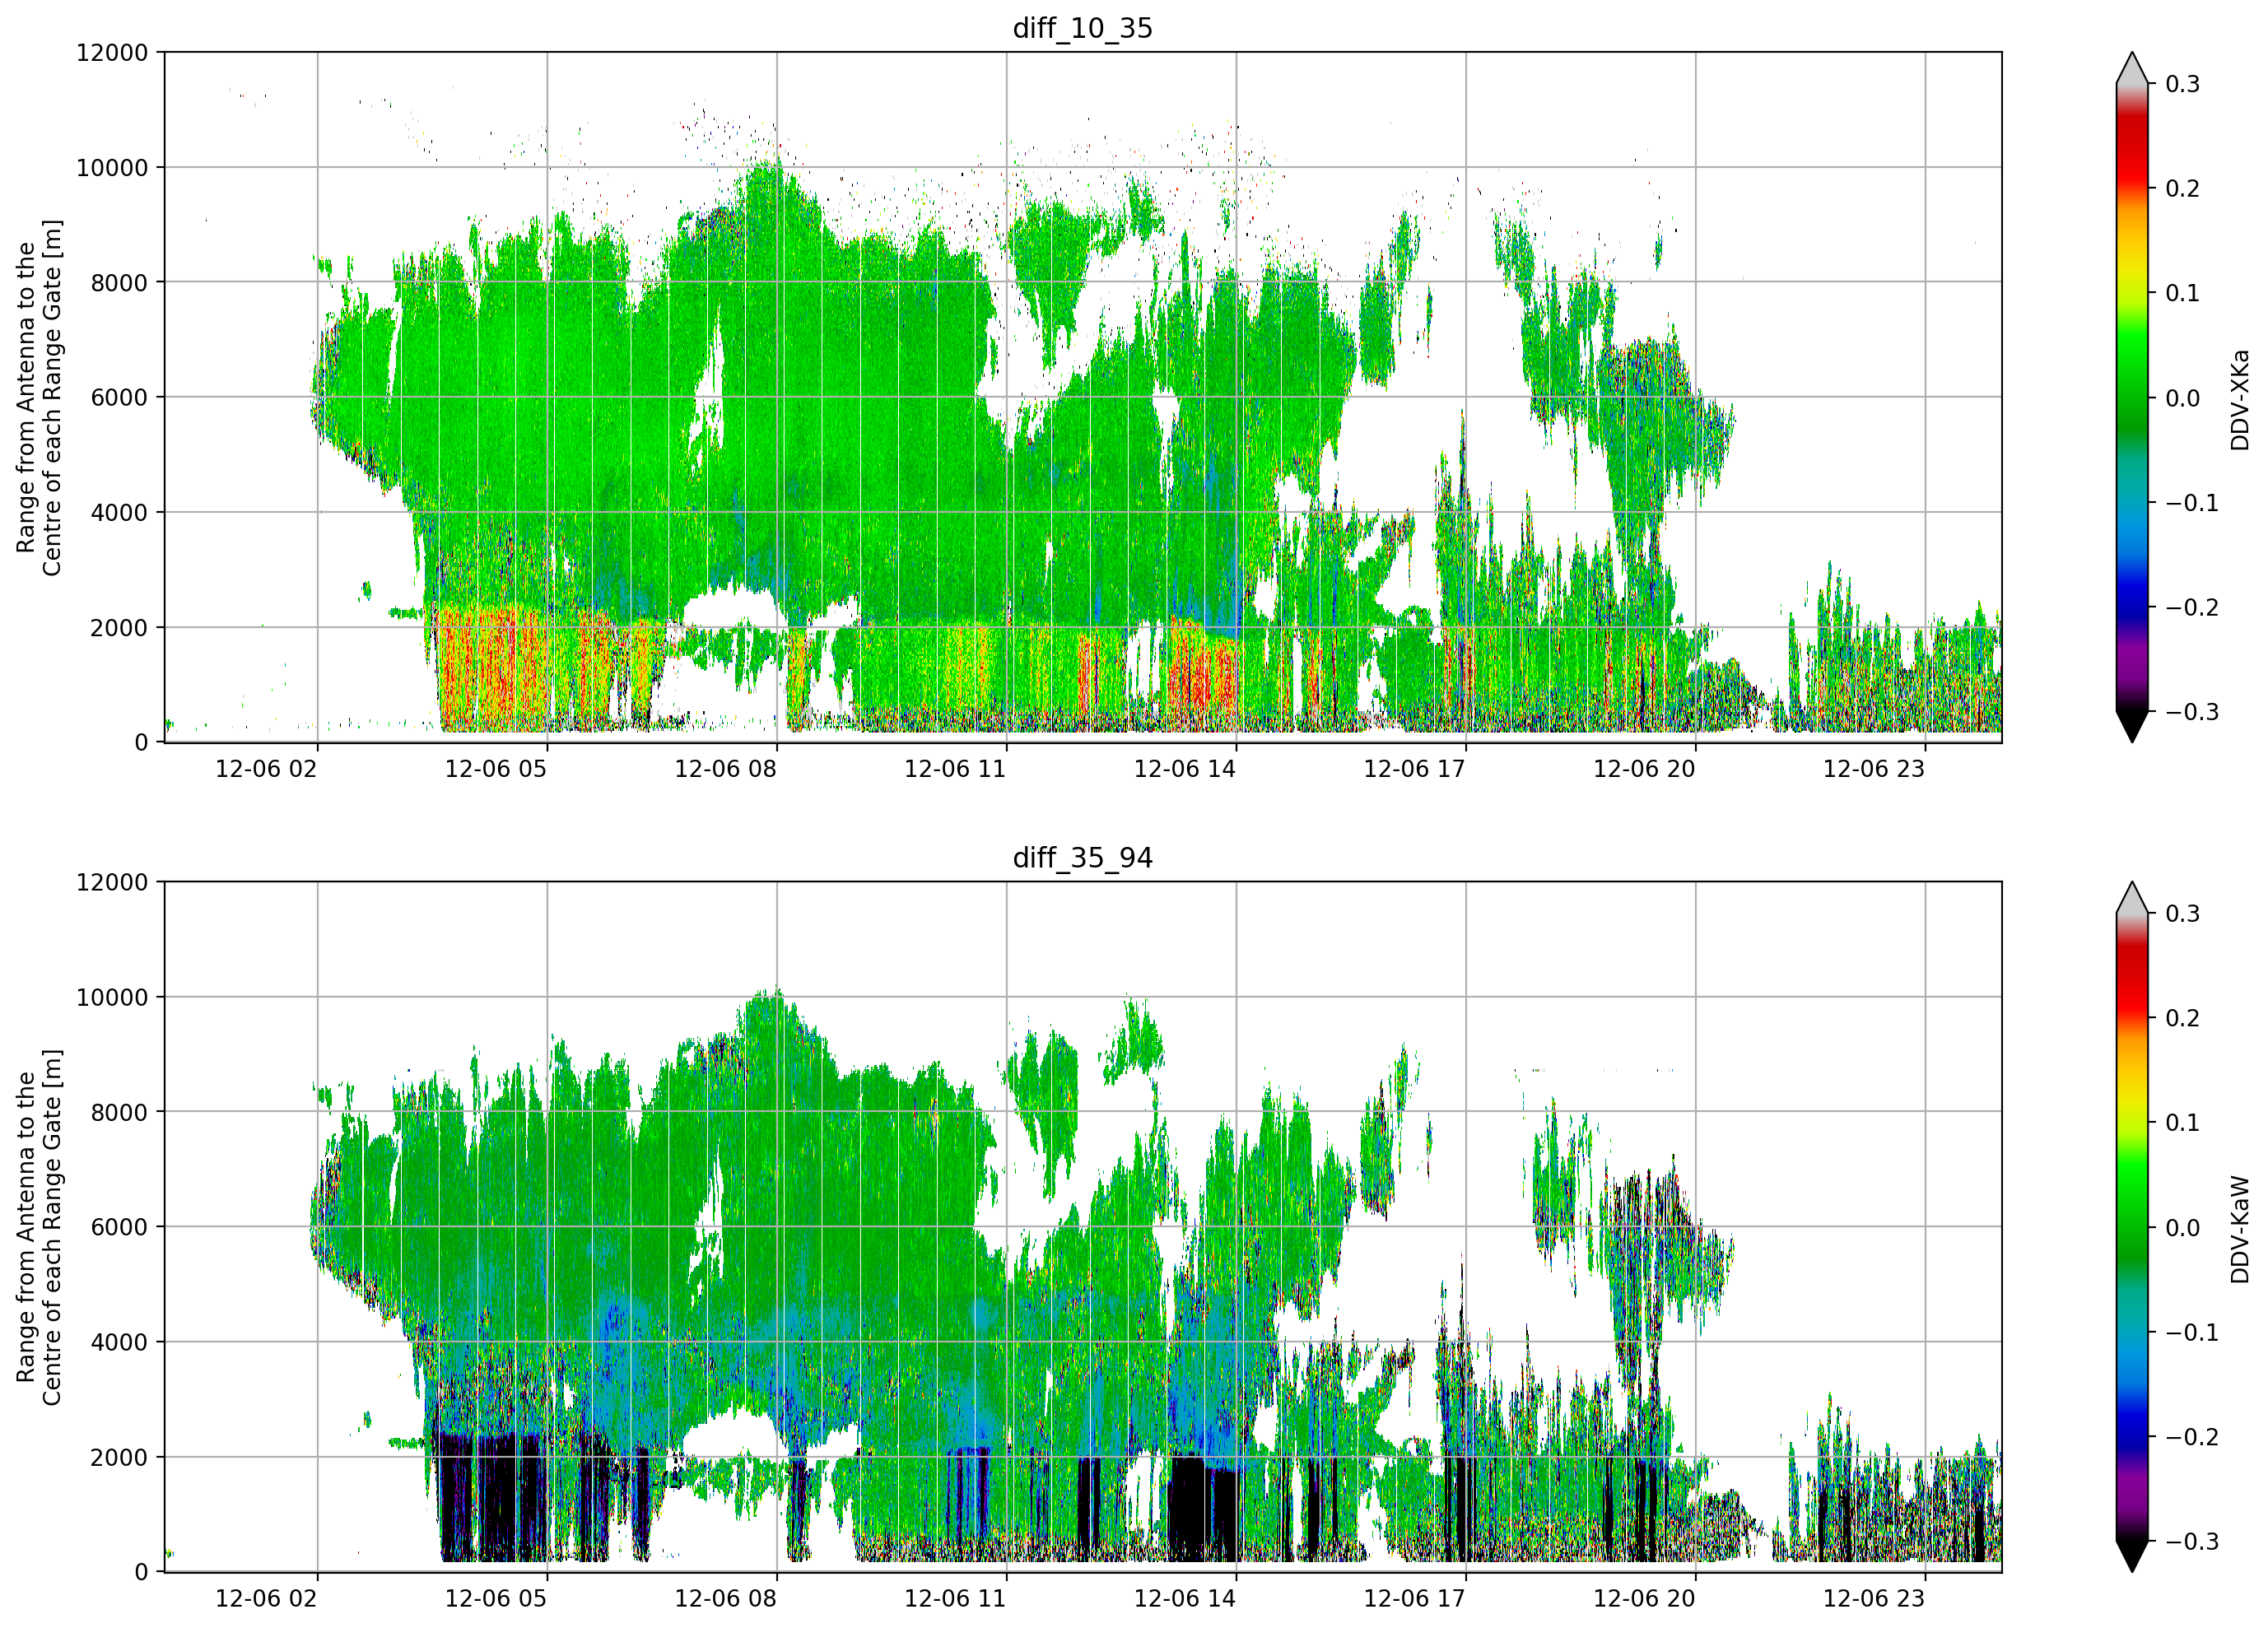
Task: Click the 12-06 08 tick label on top plot
Action: tap(726, 769)
